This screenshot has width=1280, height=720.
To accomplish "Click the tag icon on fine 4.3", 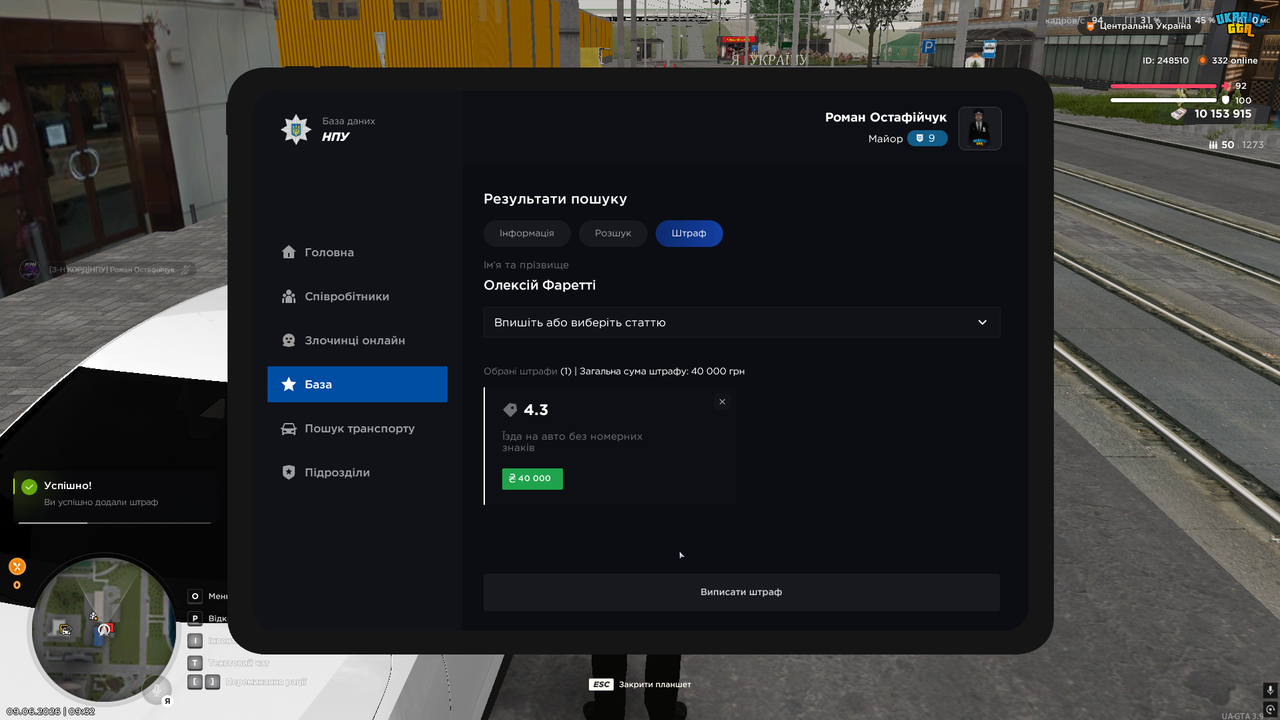I will pyautogui.click(x=510, y=410).
